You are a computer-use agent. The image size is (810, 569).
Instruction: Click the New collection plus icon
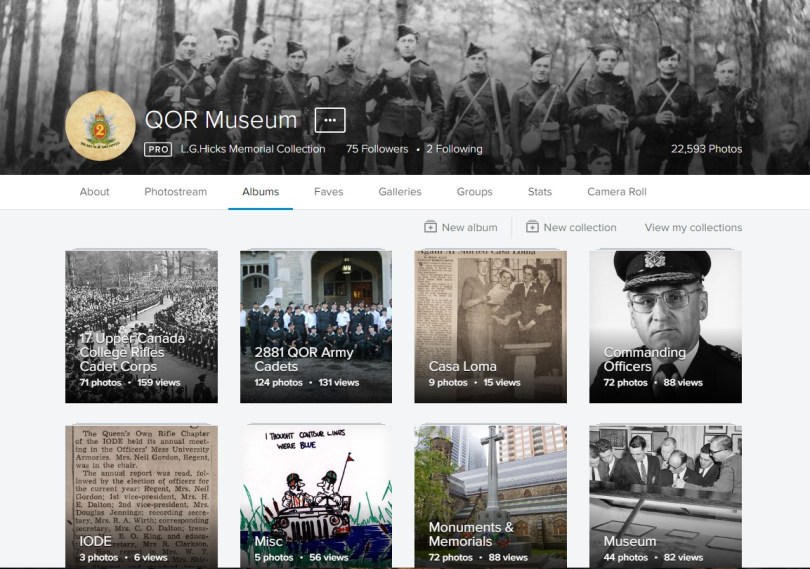pyautogui.click(x=532, y=227)
